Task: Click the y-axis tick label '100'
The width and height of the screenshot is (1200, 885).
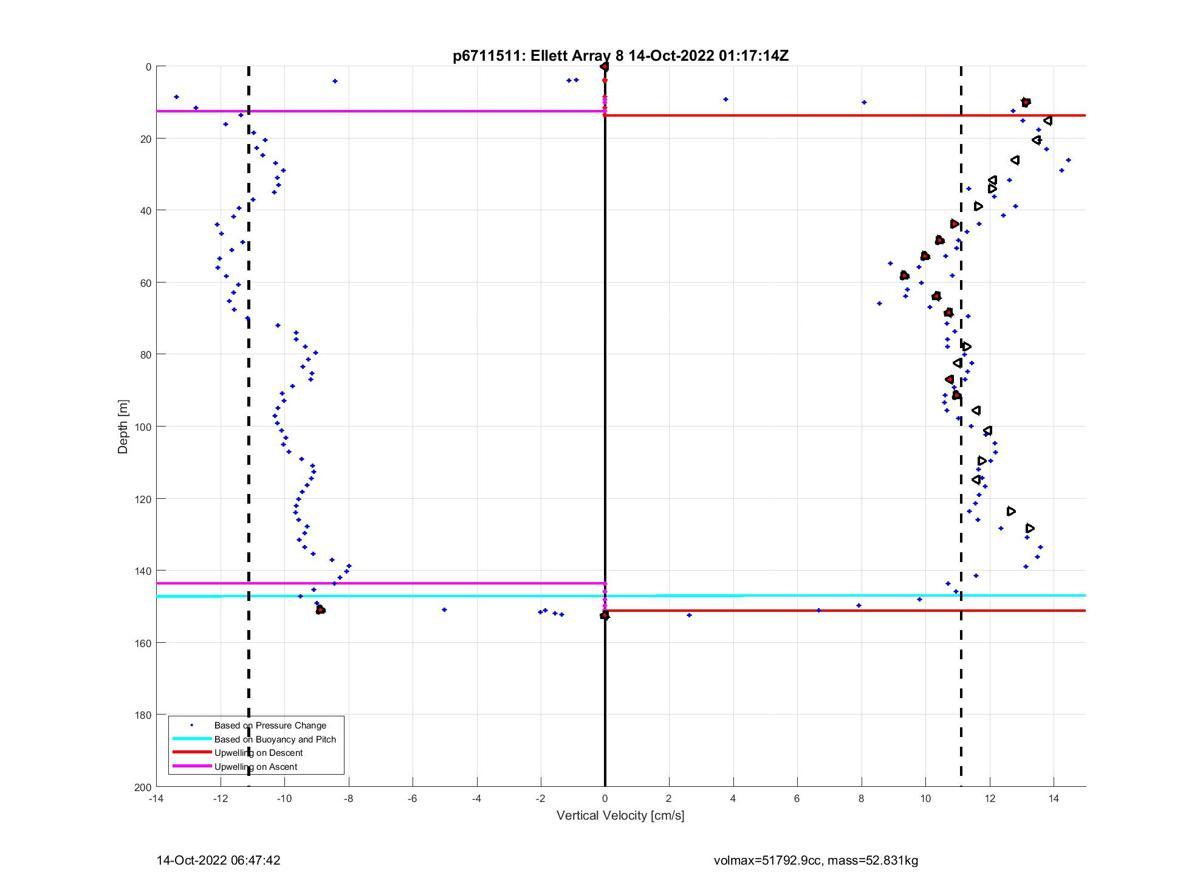Action: (x=141, y=427)
